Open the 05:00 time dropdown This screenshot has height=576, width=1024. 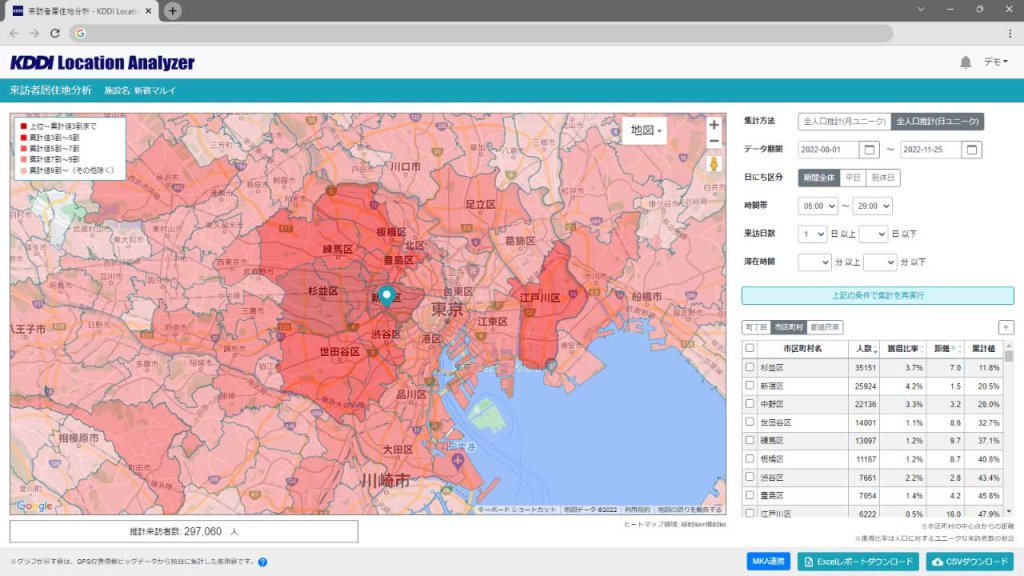pyautogui.click(x=818, y=207)
